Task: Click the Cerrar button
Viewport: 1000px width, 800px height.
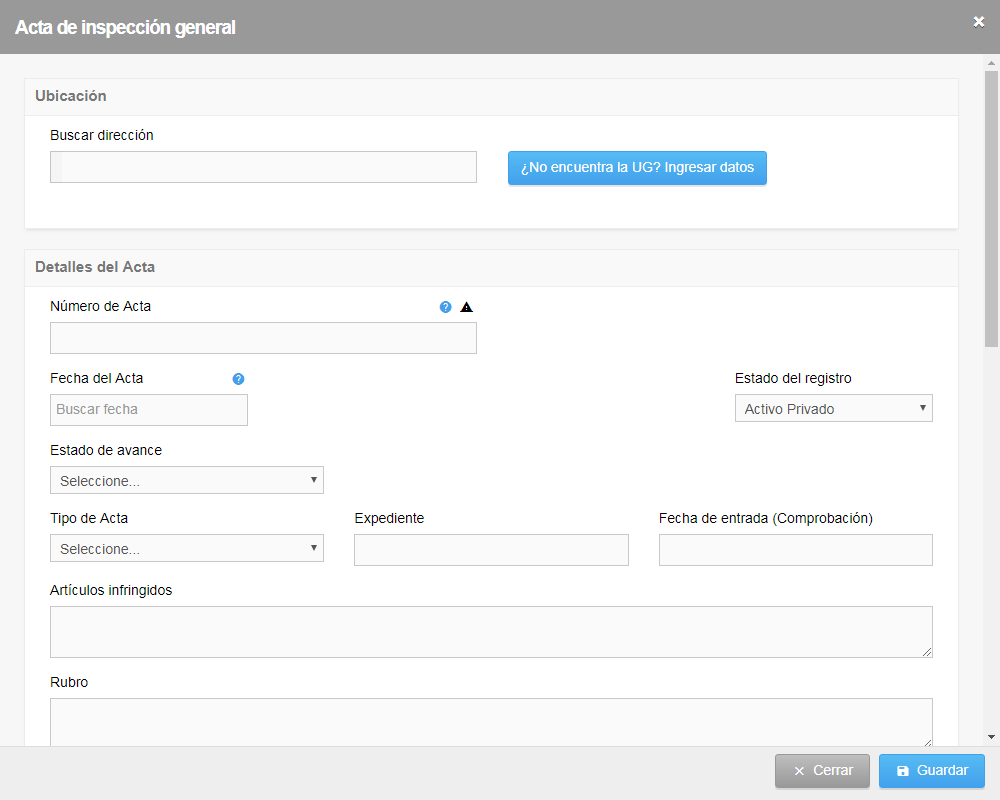Action: [823, 771]
